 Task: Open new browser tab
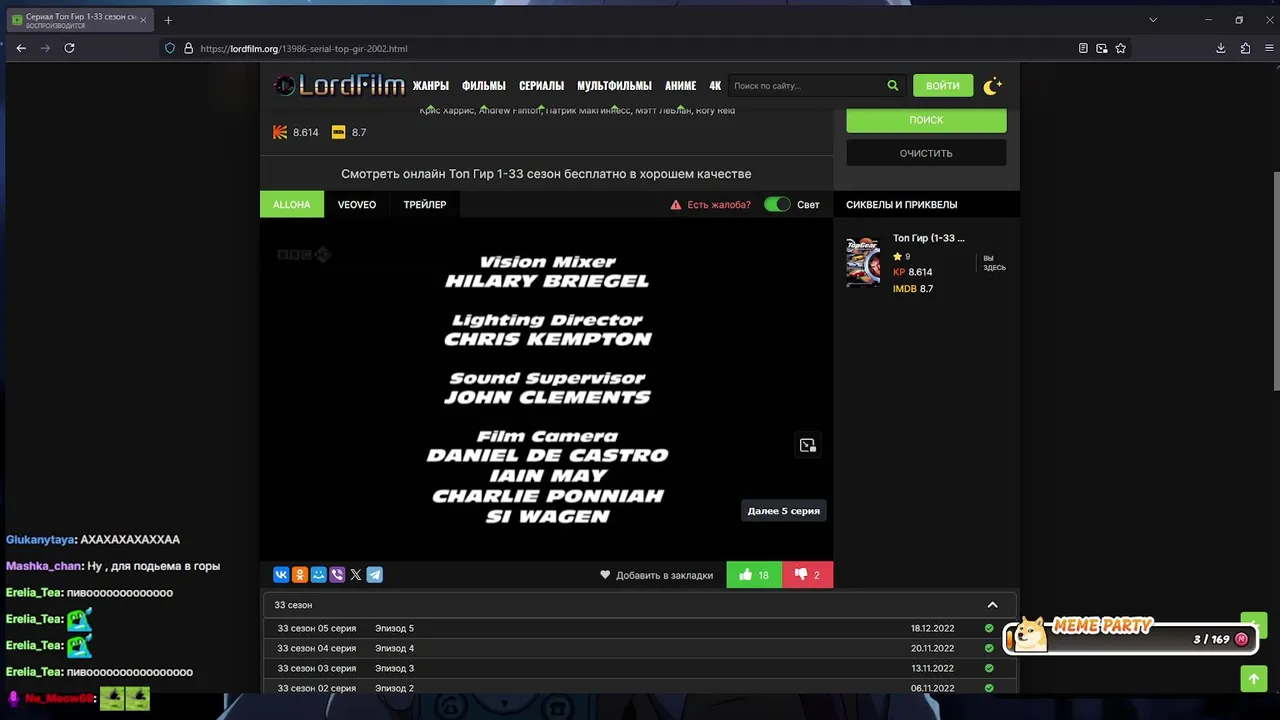(x=168, y=20)
